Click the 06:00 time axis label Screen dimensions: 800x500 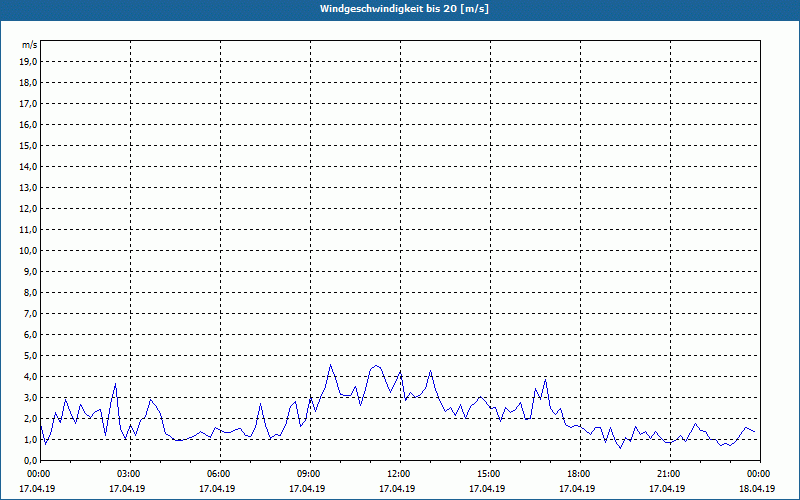tap(219, 474)
